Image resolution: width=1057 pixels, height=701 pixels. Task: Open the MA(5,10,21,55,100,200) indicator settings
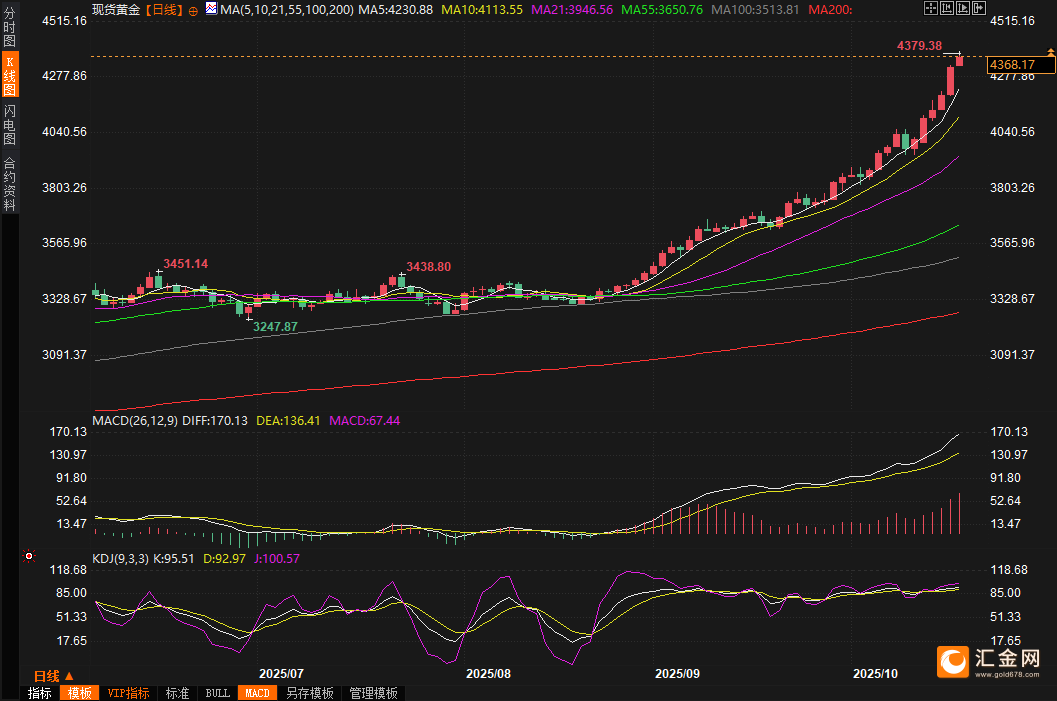[286, 9]
